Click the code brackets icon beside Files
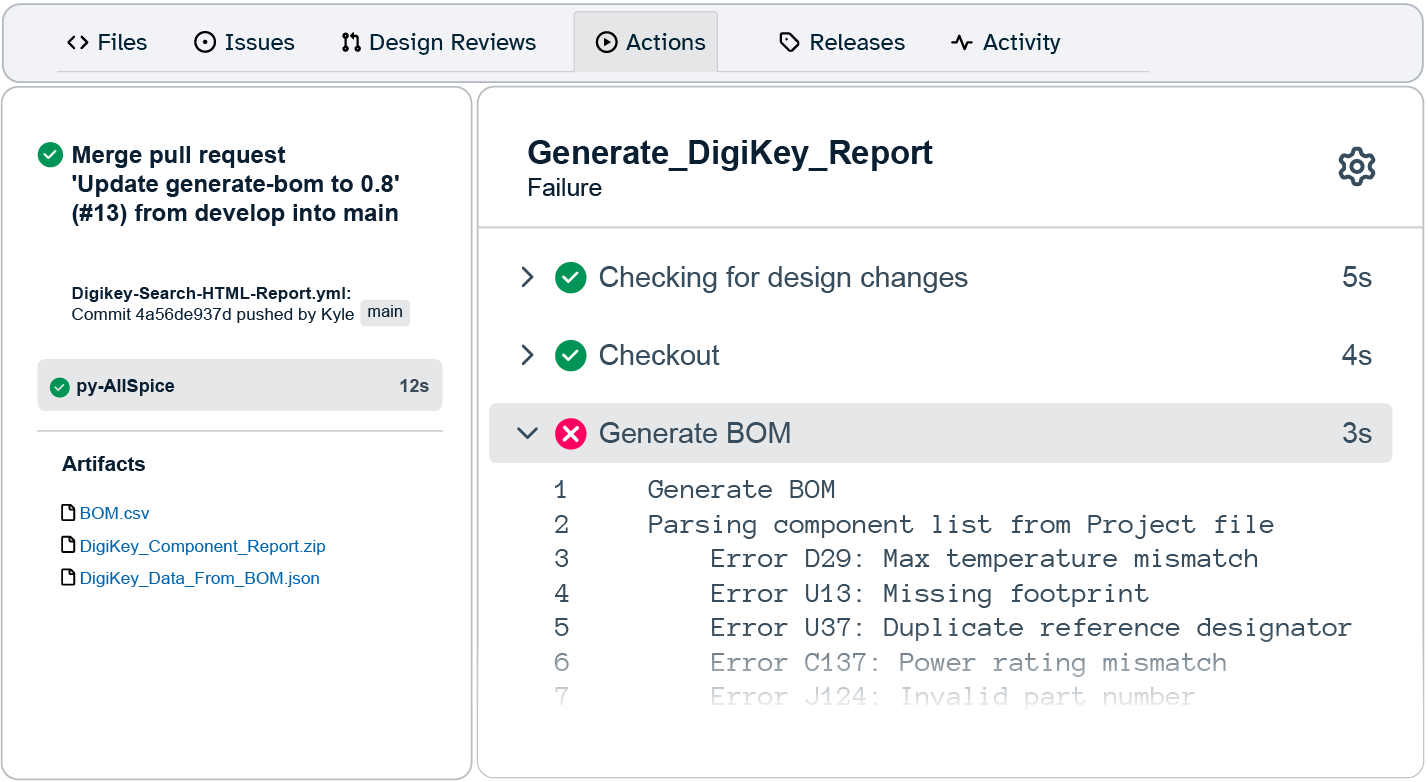Viewport: 1428px width, 782px height. [78, 42]
